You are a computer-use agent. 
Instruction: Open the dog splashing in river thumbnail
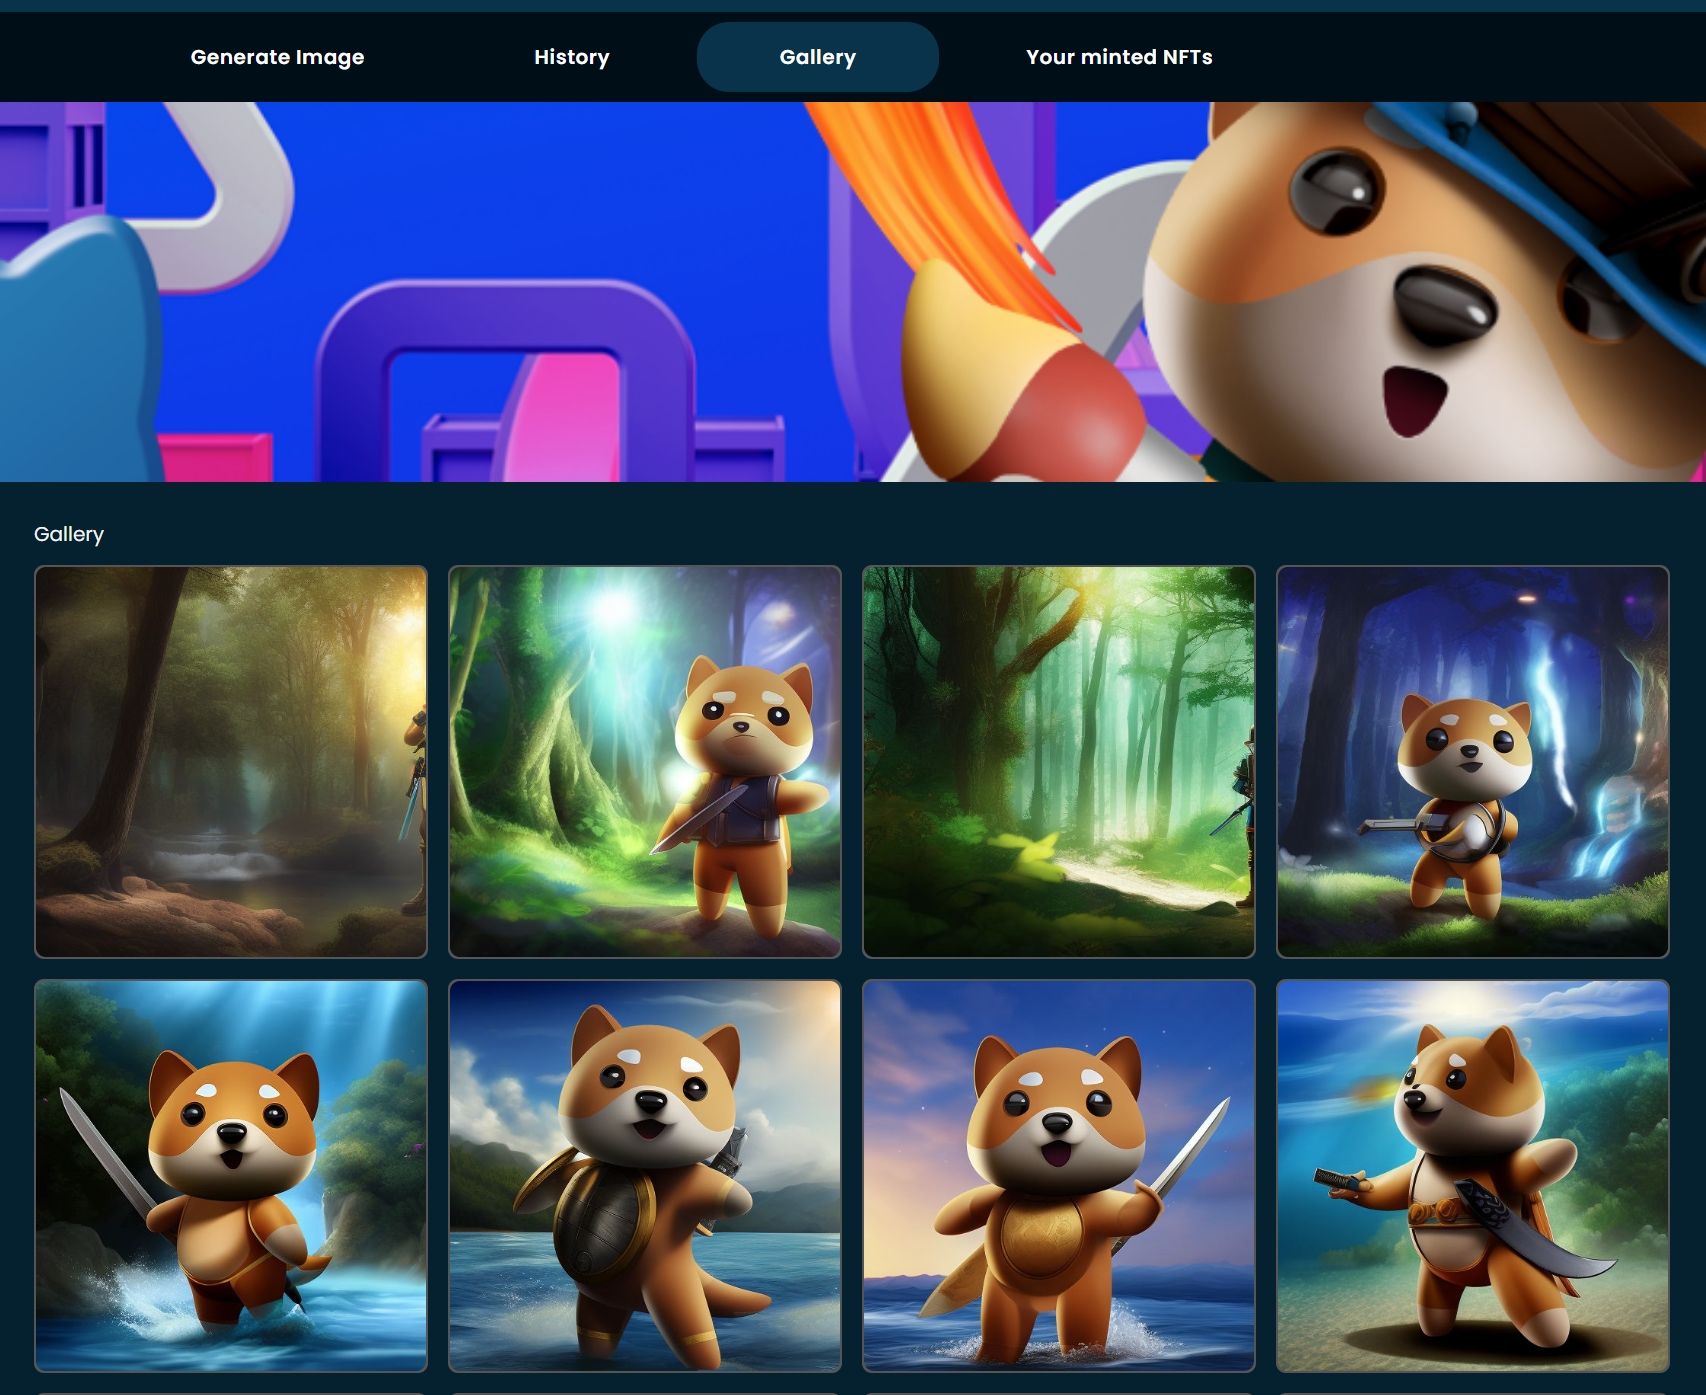tap(231, 1176)
